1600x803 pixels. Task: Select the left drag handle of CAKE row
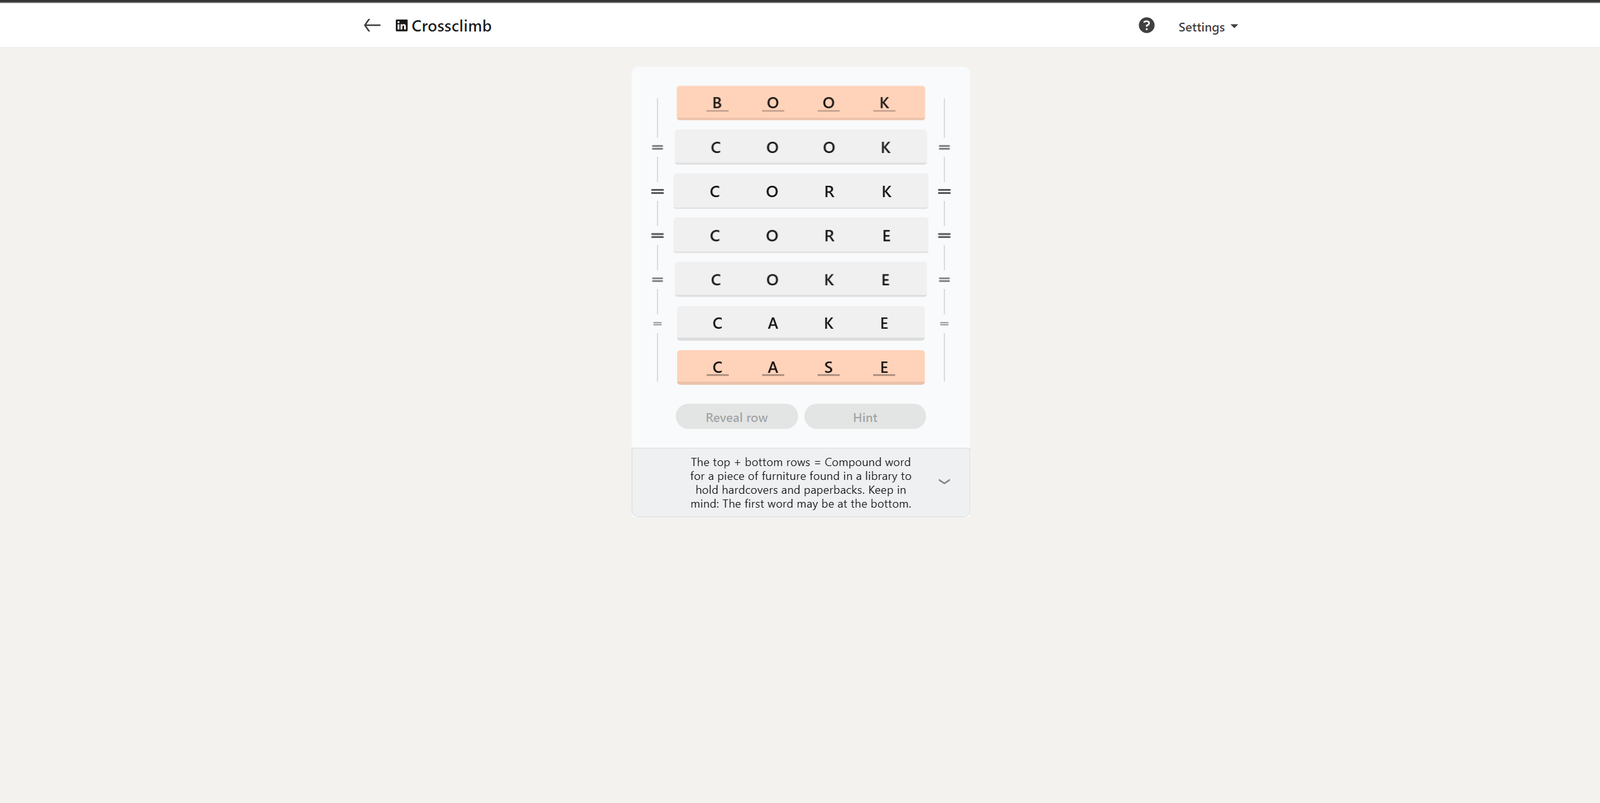point(657,324)
